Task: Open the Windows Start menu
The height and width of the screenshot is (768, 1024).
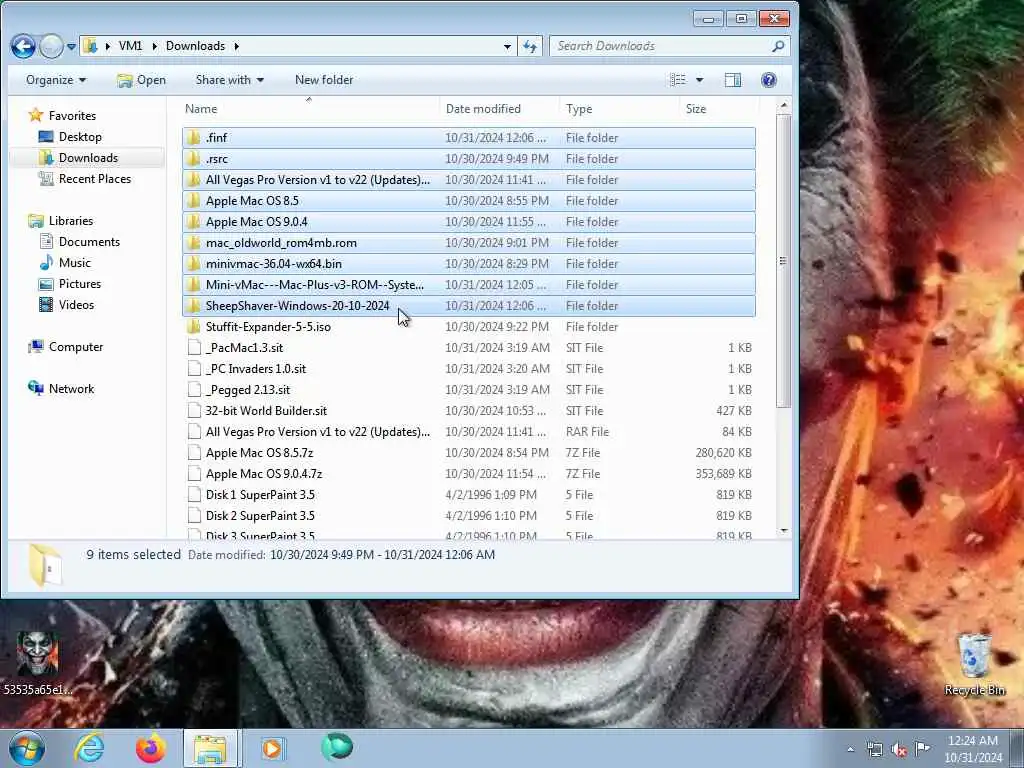Action: (27, 748)
